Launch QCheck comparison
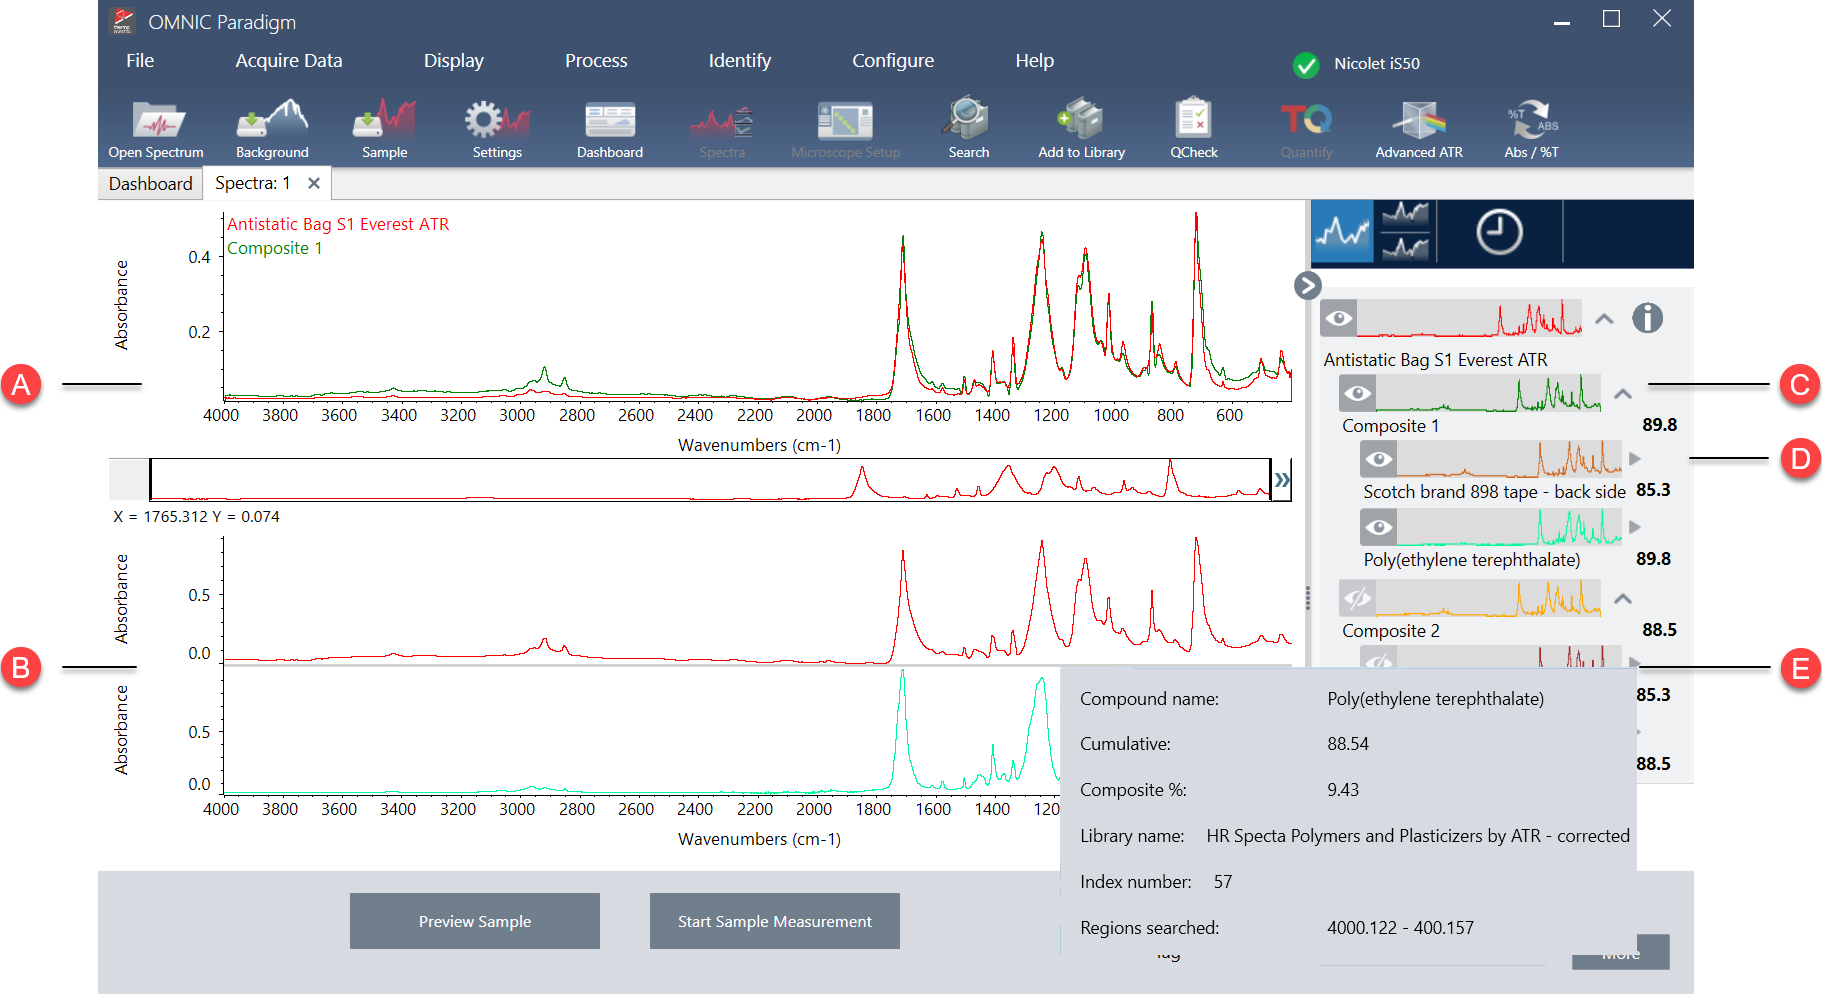The image size is (1822, 994). click(x=1194, y=129)
